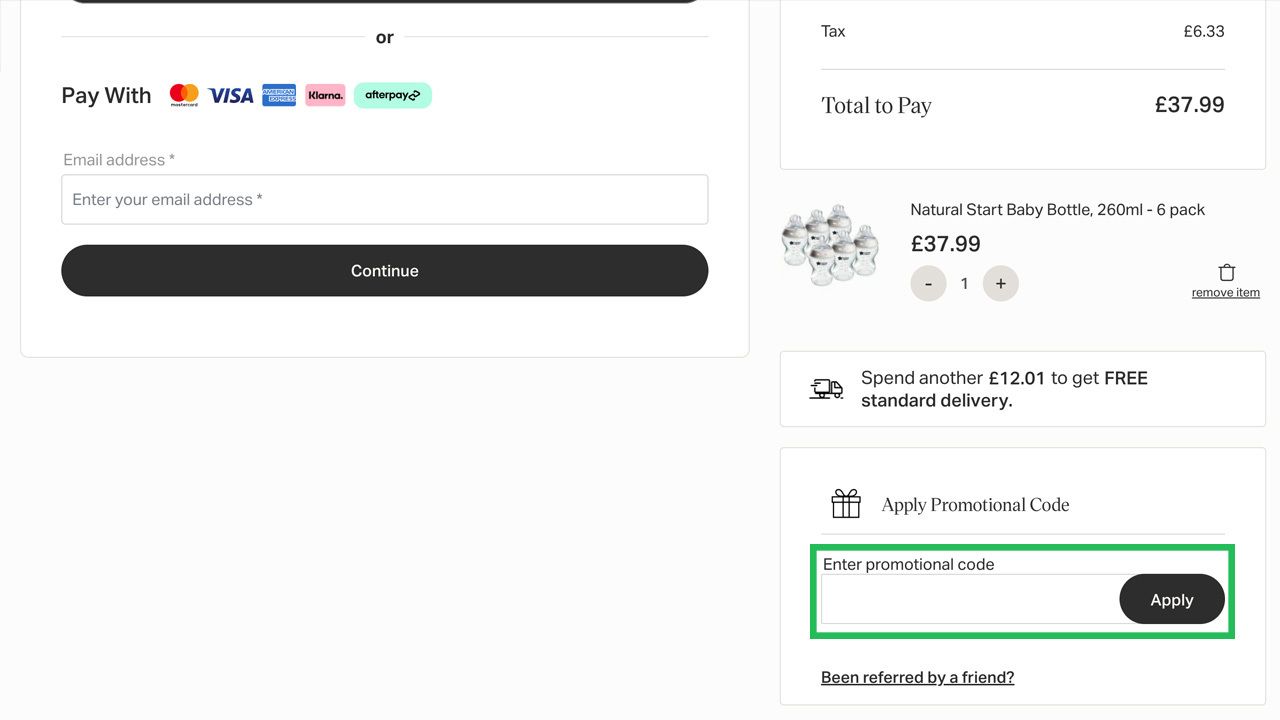Click the promotional code text box
The width and height of the screenshot is (1280, 720).
tap(970, 599)
